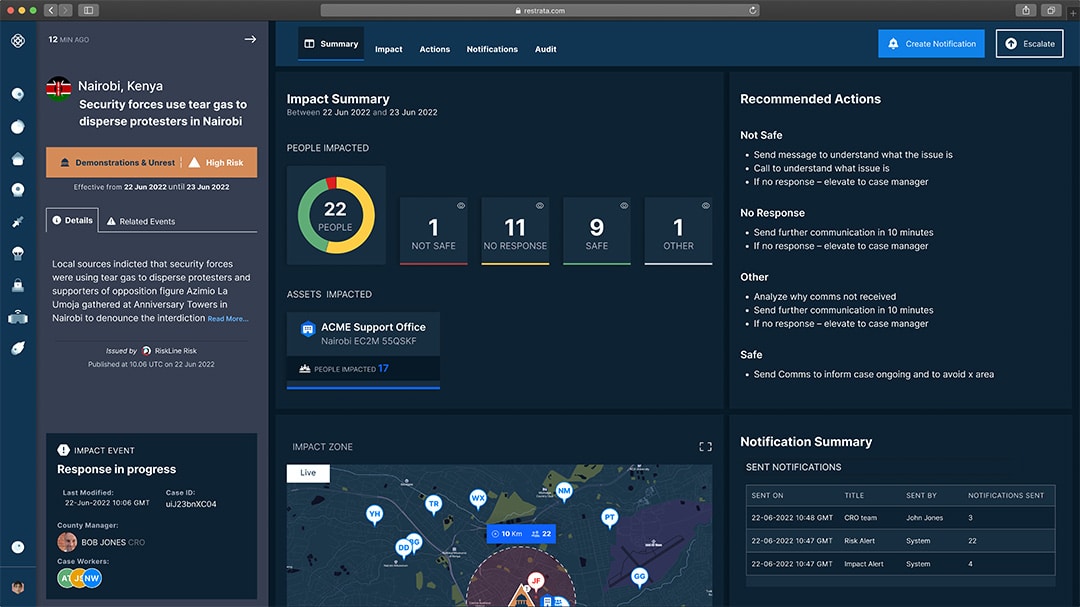The height and width of the screenshot is (607, 1080).
Task: Open the headset-shaped icon in left sidebar
Action: (18, 317)
